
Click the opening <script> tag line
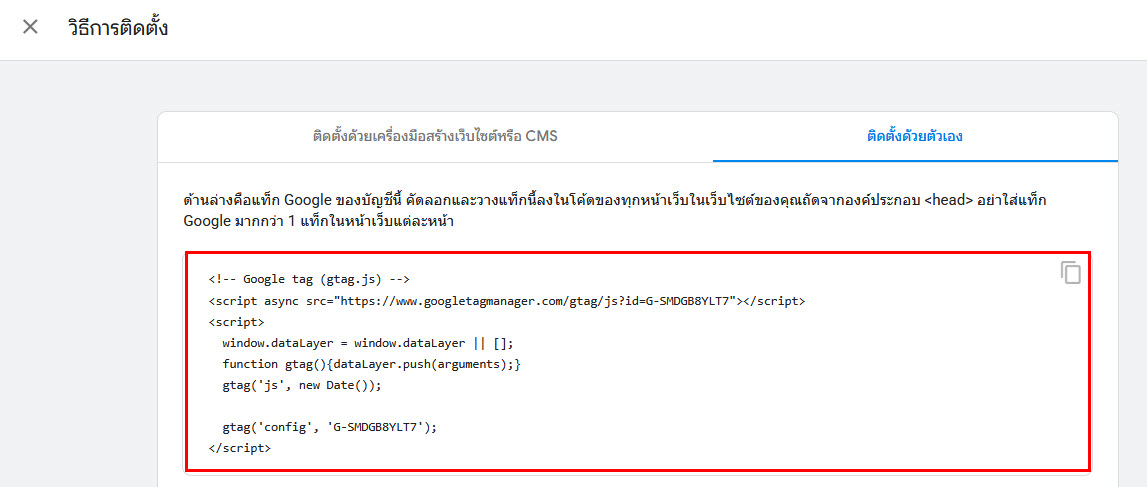point(236,322)
